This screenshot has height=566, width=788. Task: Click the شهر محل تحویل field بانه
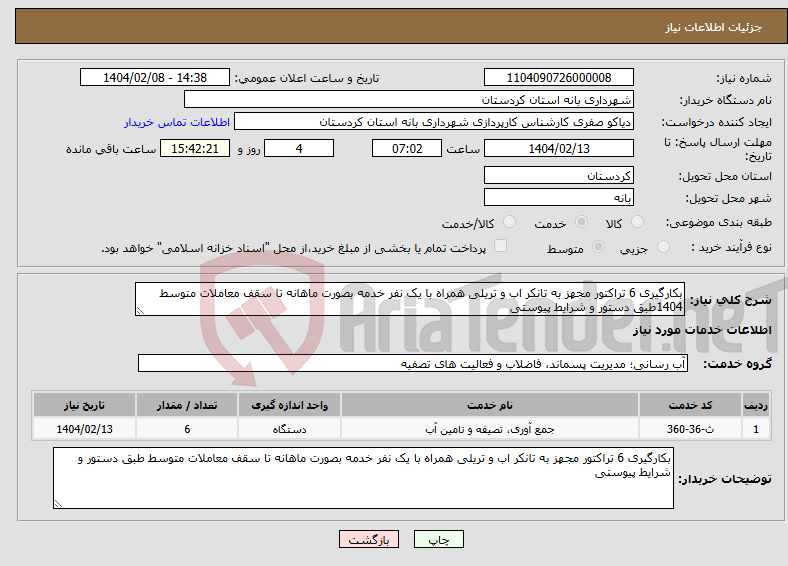[558, 197]
